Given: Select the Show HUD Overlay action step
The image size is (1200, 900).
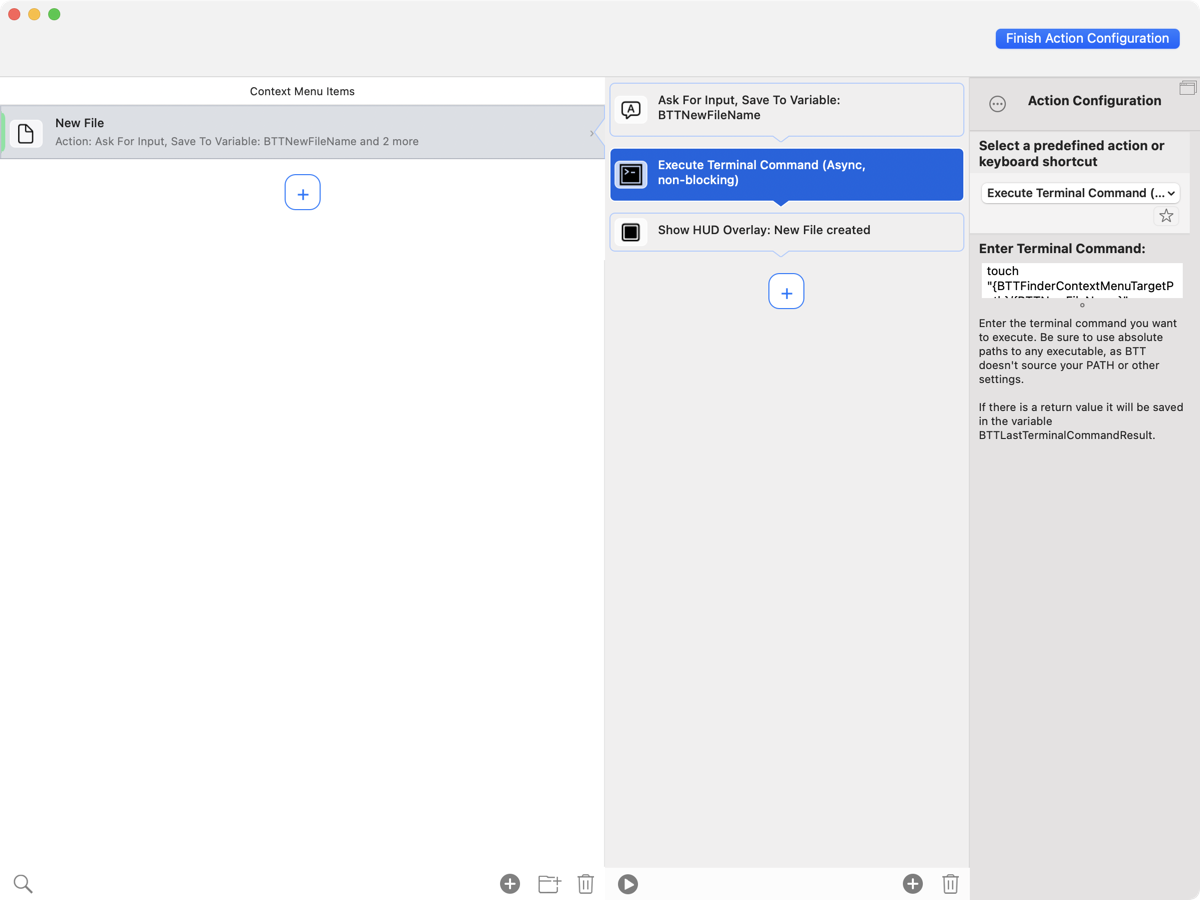Looking at the screenshot, I should (x=786, y=231).
